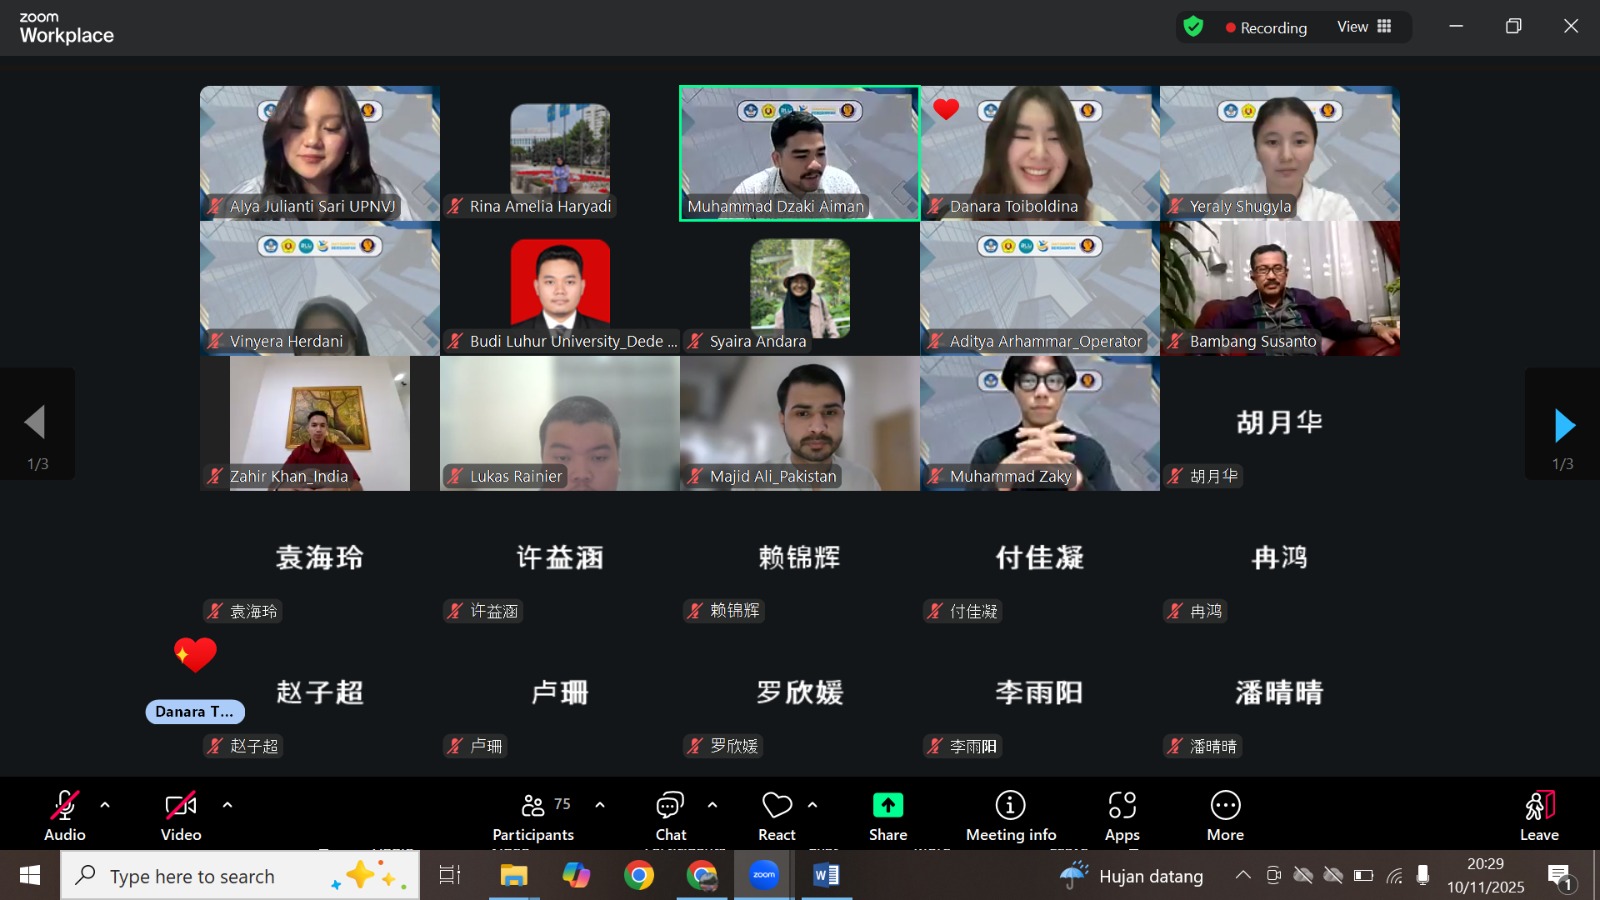Open Meeting info details

click(1010, 815)
